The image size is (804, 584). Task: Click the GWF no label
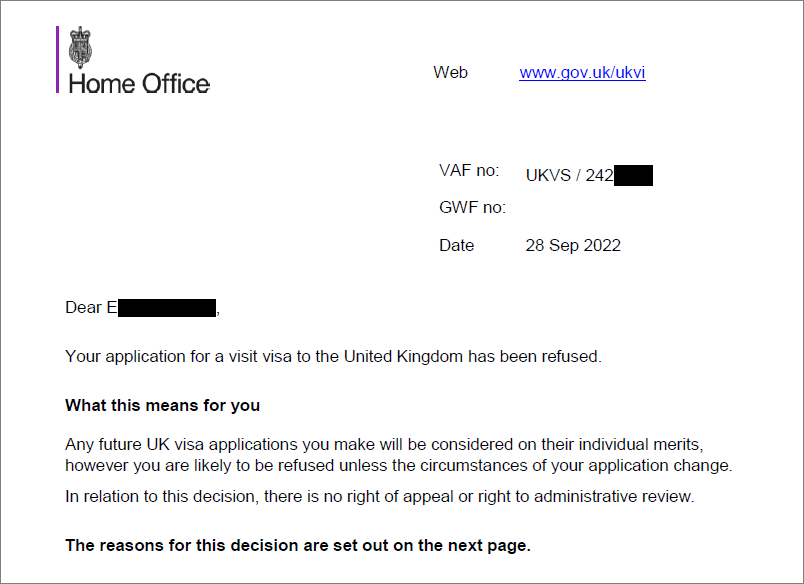pyautogui.click(x=472, y=207)
